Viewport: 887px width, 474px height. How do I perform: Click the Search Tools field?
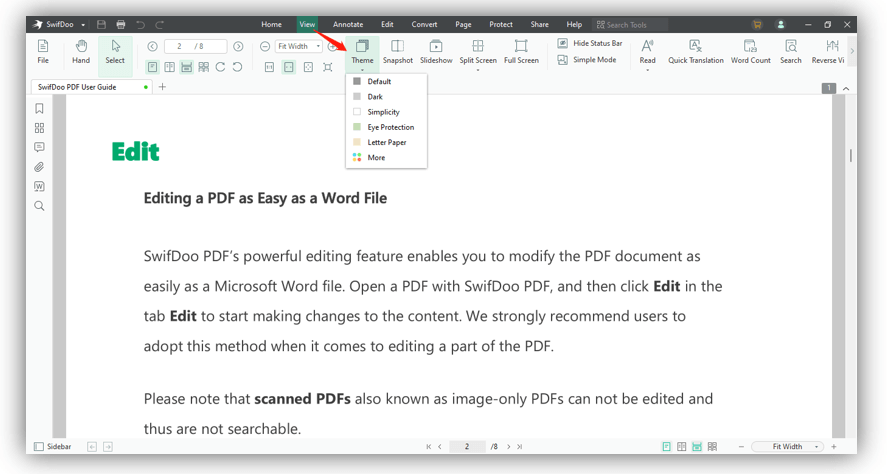tap(630, 25)
